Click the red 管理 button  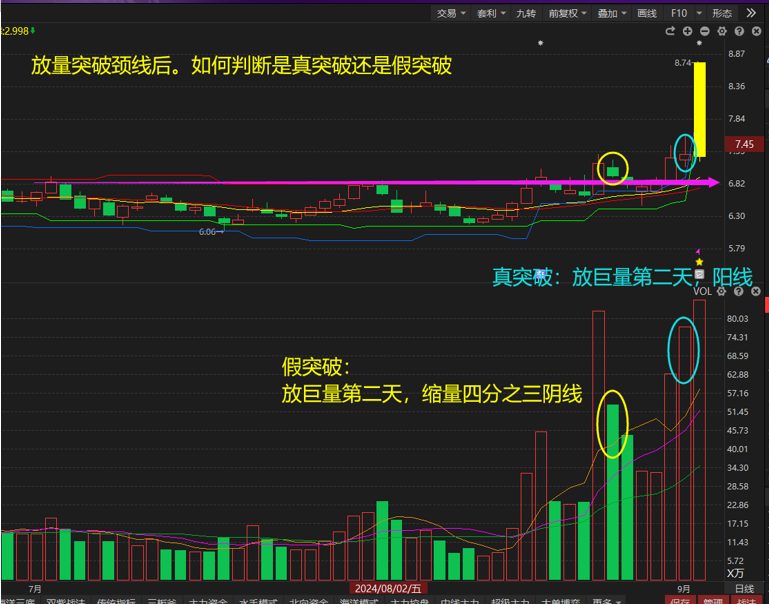(713, 601)
